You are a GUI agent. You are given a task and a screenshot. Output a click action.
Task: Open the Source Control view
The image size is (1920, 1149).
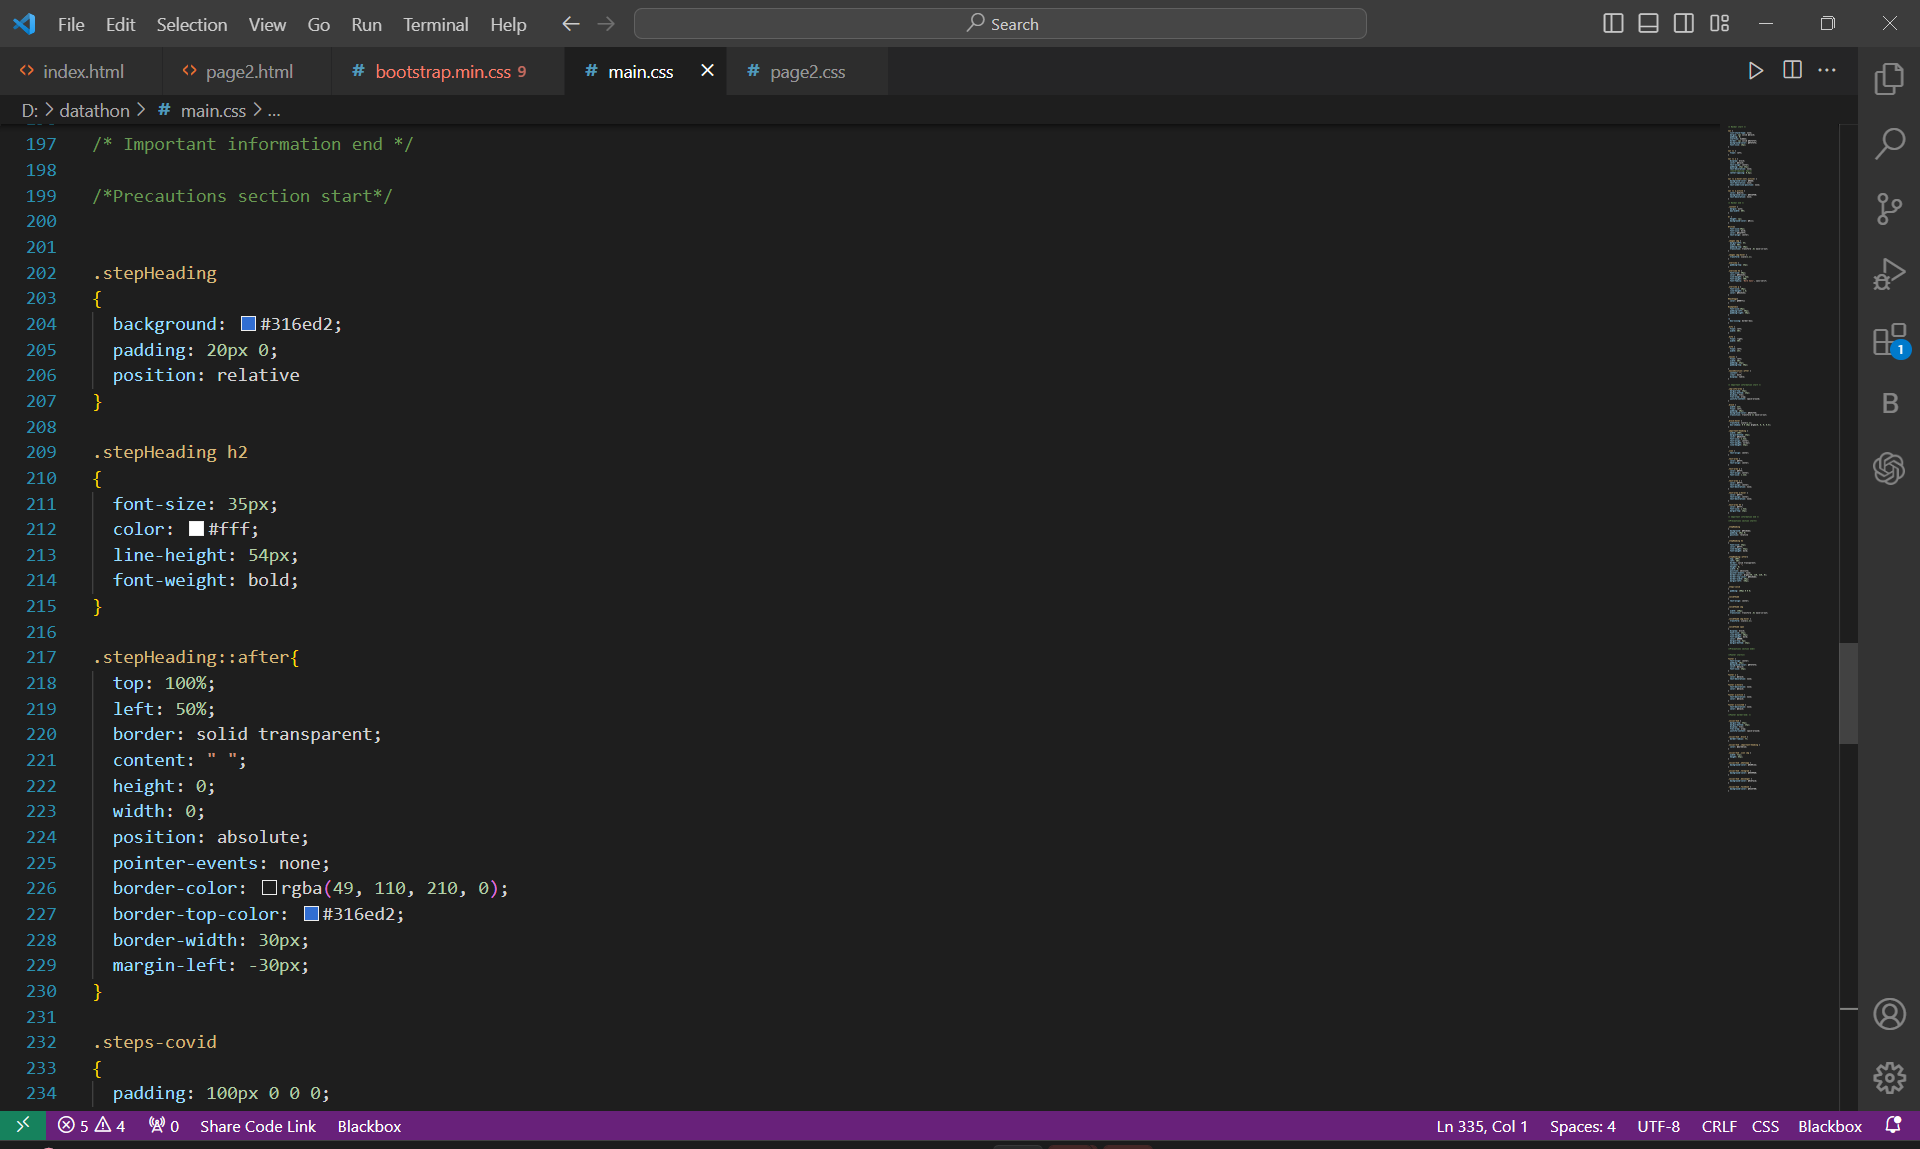click(1888, 209)
